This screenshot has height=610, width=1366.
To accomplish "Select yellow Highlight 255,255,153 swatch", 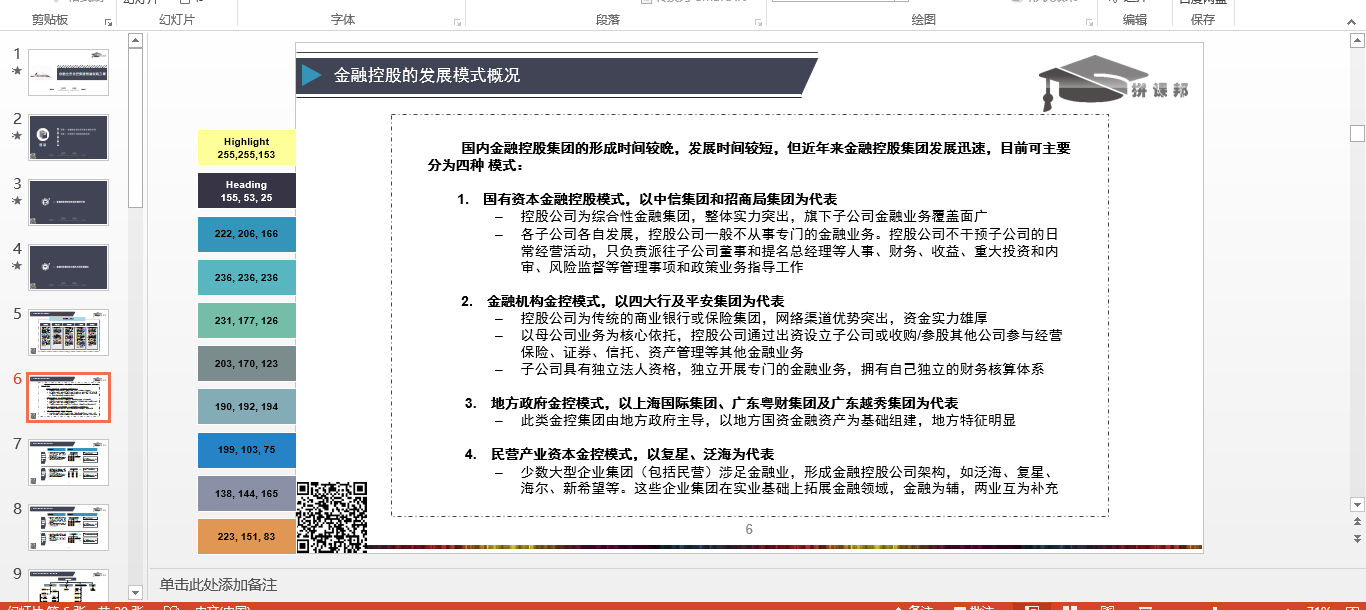I will tap(246, 147).
